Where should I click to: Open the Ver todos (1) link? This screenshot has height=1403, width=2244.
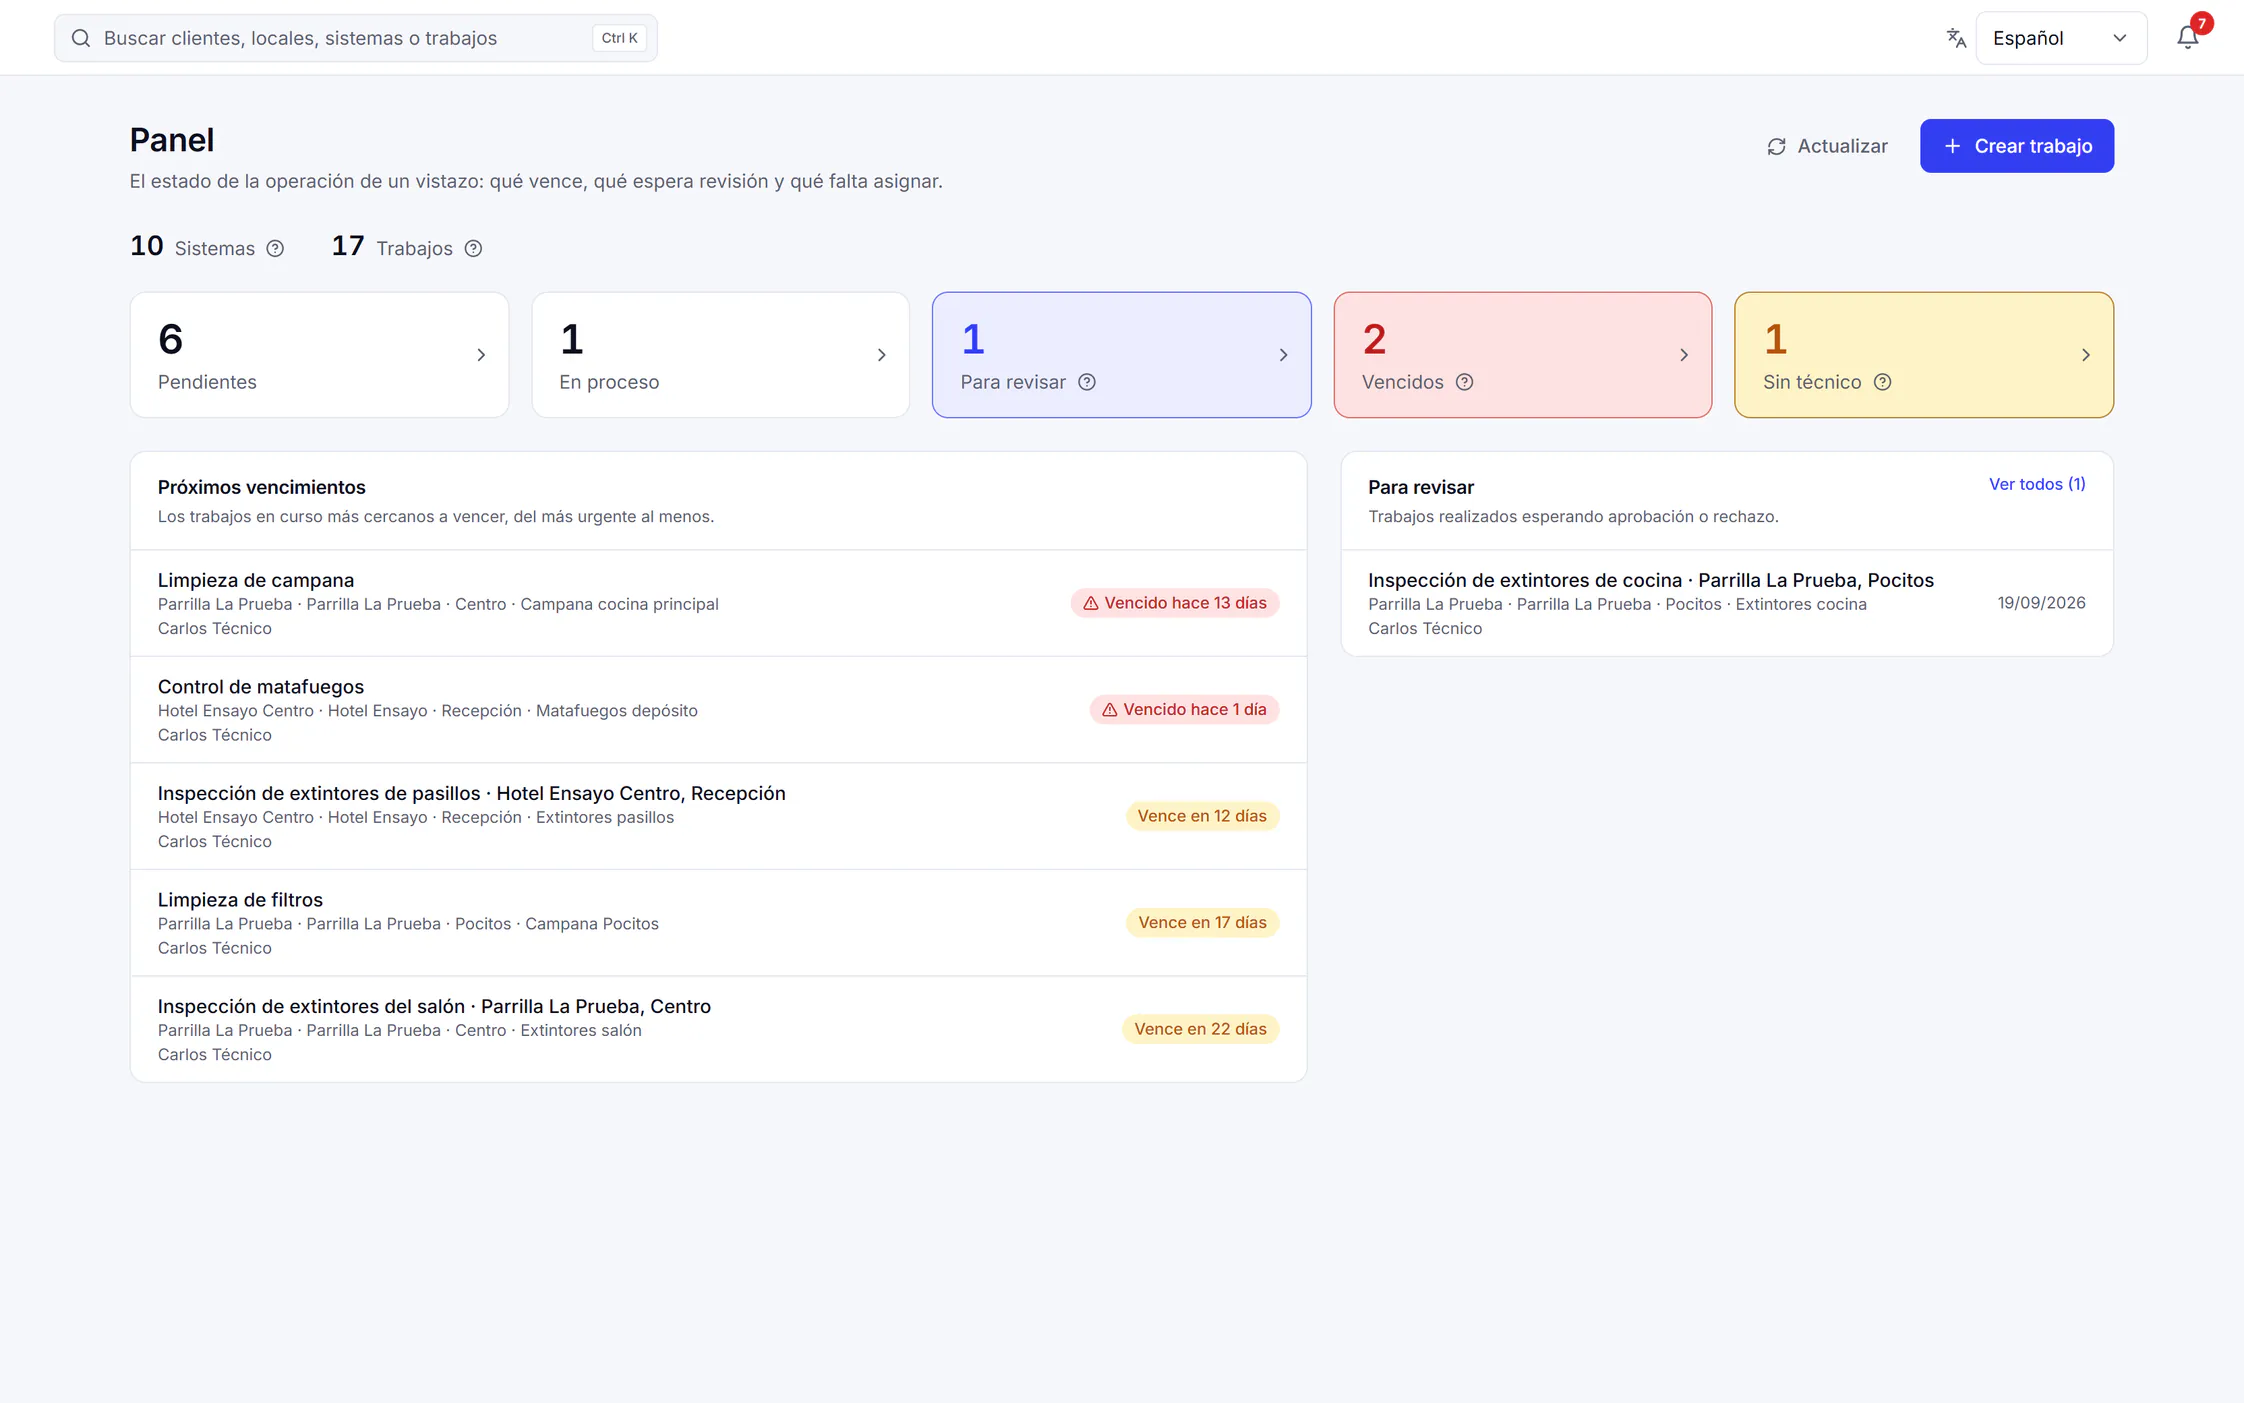click(x=2037, y=484)
